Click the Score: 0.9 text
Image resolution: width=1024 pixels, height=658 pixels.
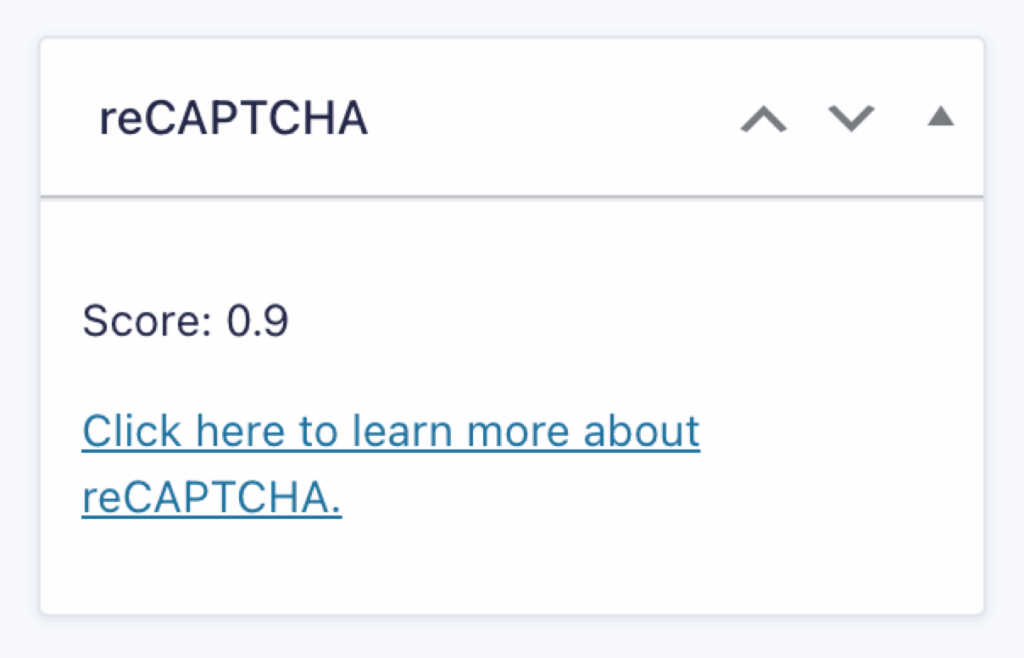[x=184, y=321]
